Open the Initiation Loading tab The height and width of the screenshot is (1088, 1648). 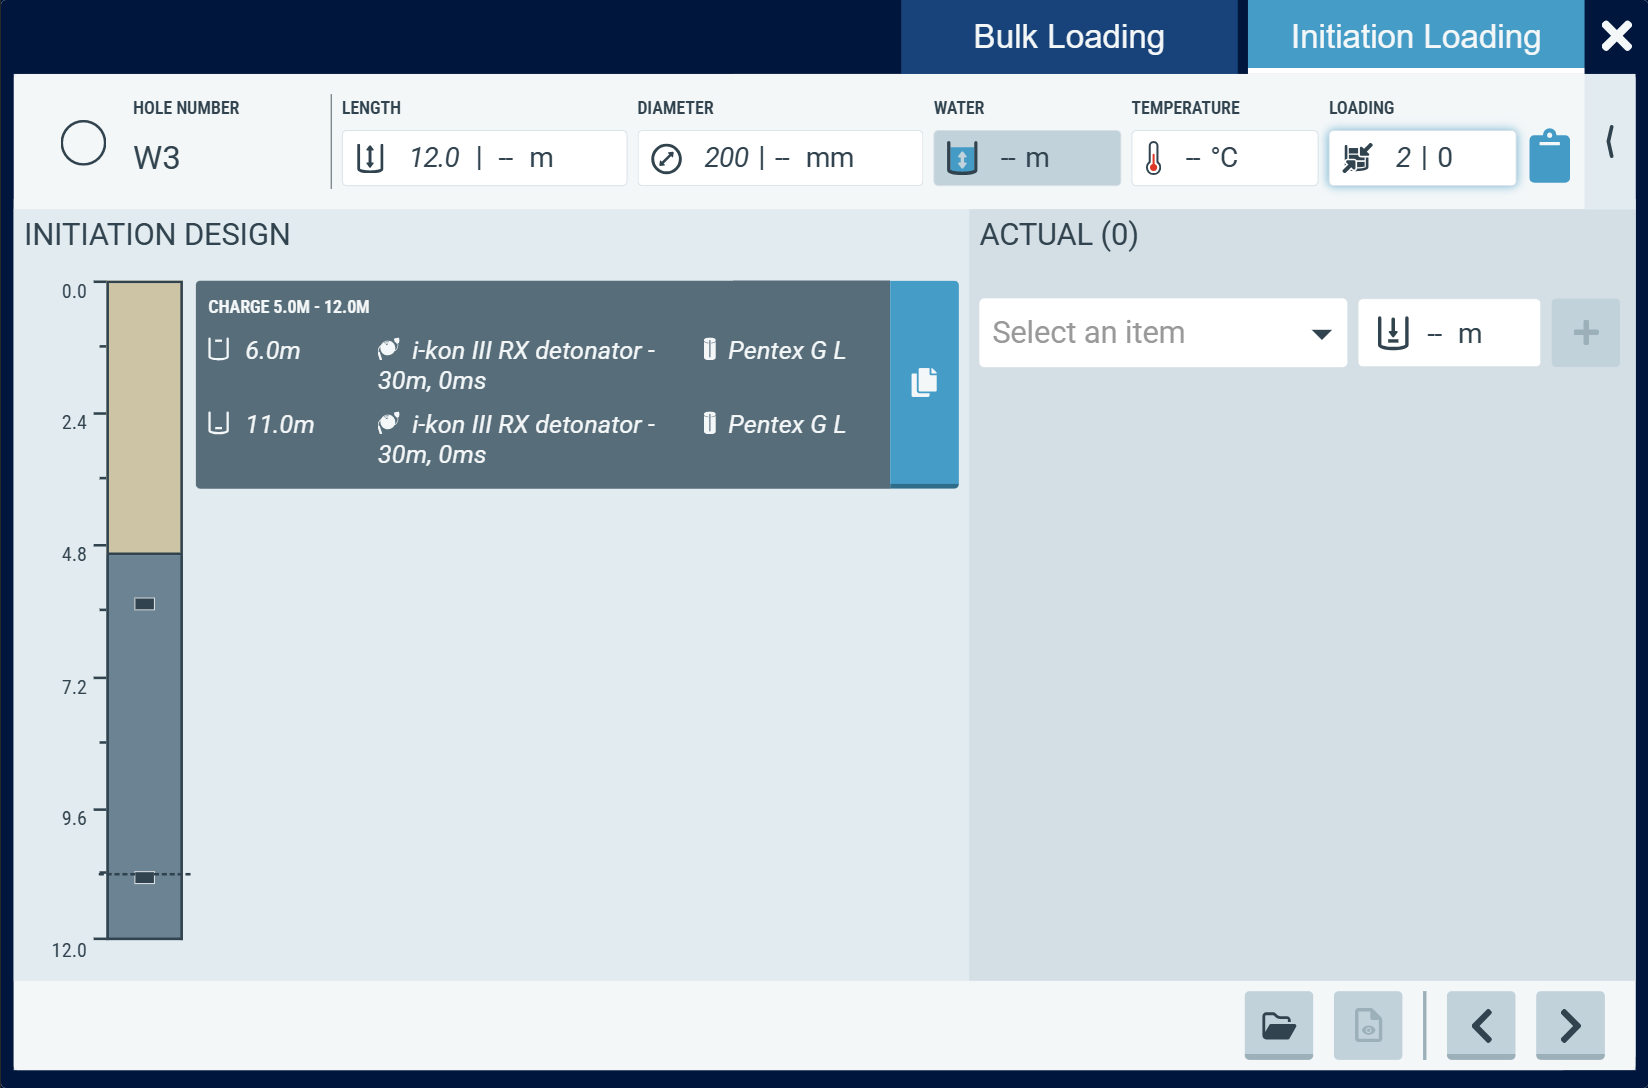[1415, 37]
